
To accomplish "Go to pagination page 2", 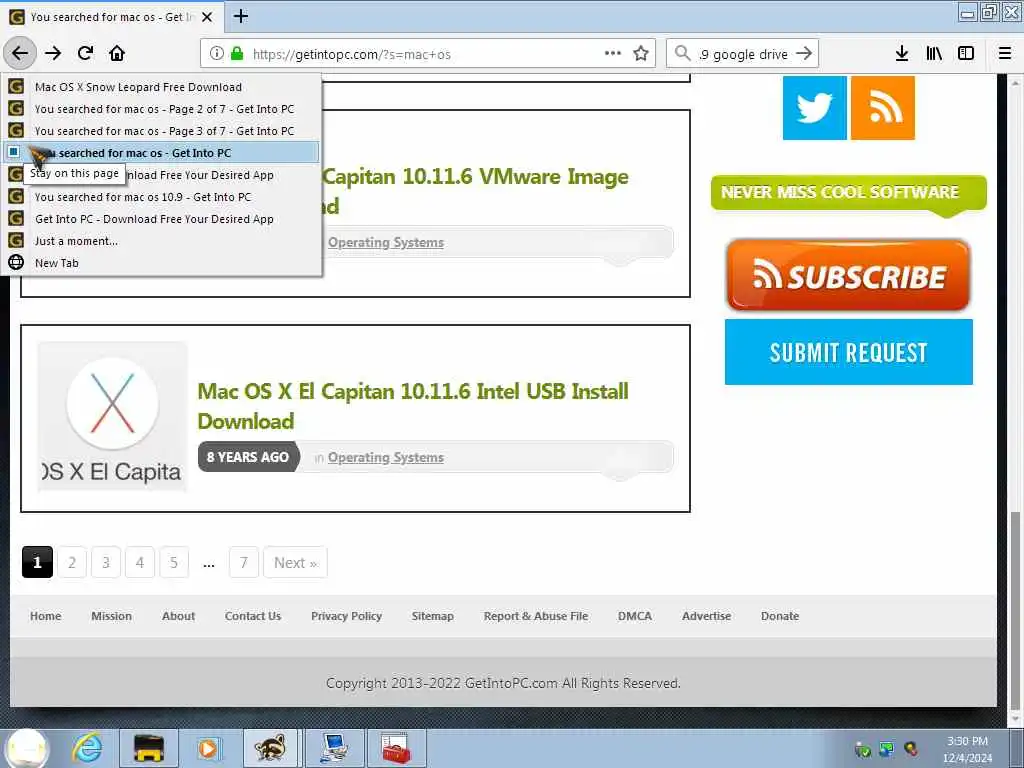I will [x=72, y=562].
